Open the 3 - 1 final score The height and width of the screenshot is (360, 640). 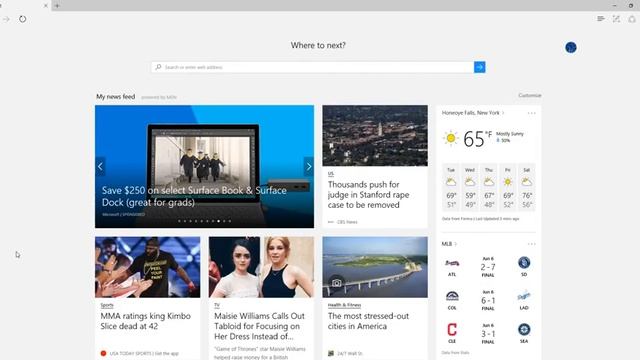488,334
